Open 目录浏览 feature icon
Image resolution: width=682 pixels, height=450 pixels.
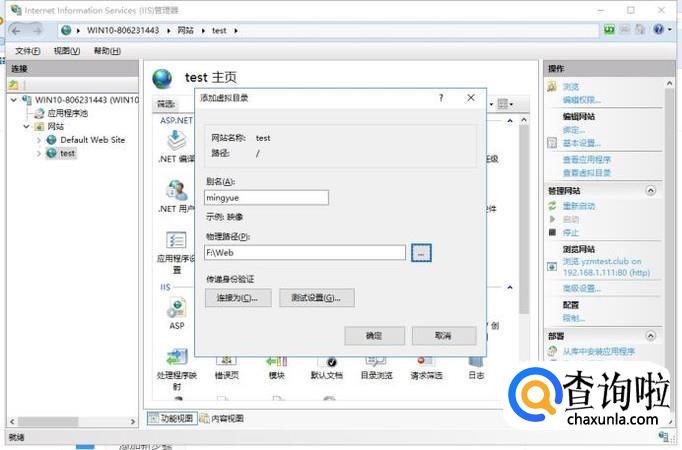pyautogui.click(x=376, y=361)
